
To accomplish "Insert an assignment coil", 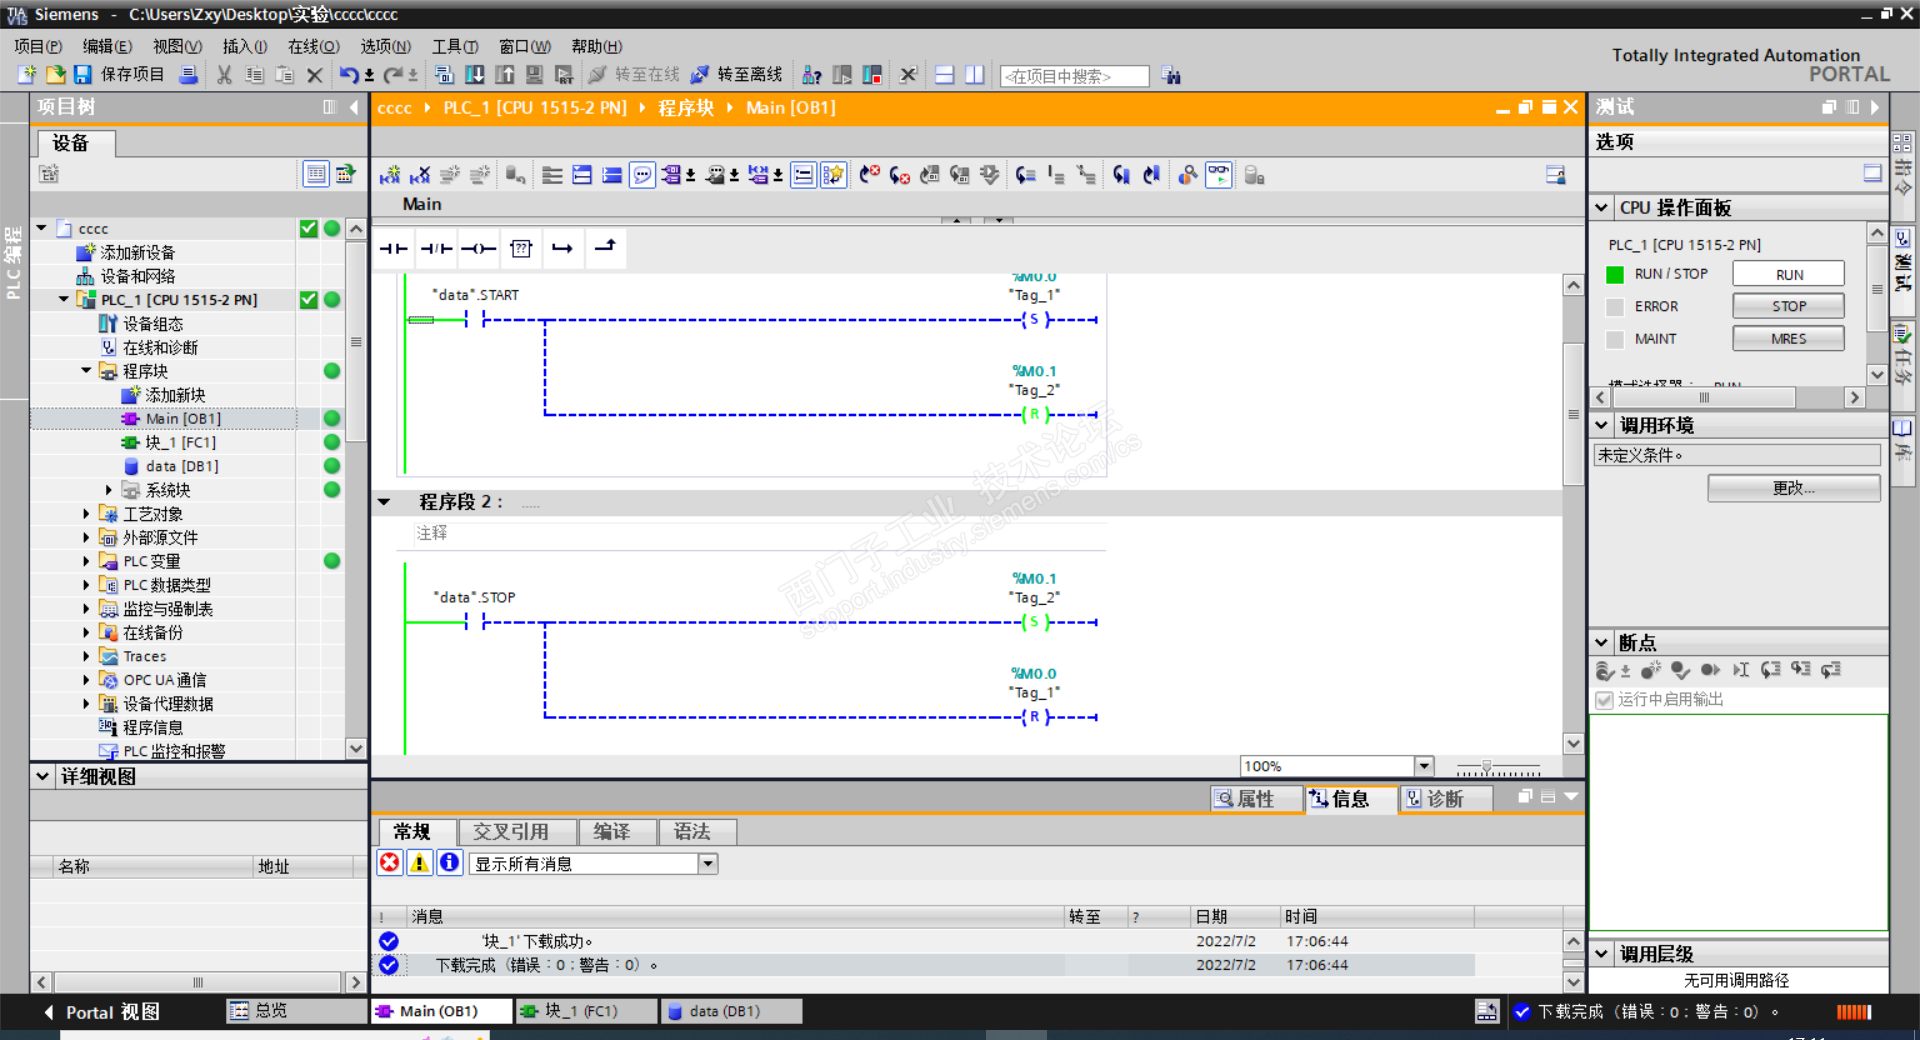I will pyautogui.click(x=478, y=248).
